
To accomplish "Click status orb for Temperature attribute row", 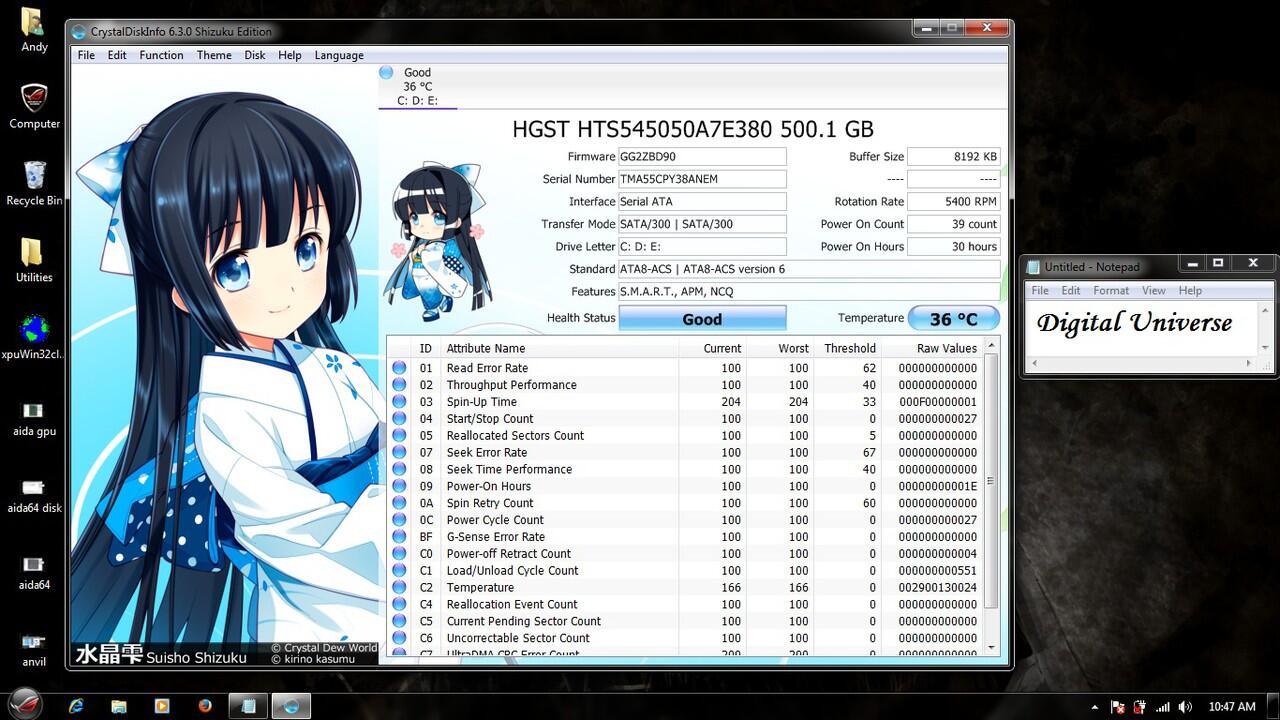I will tap(399, 588).
